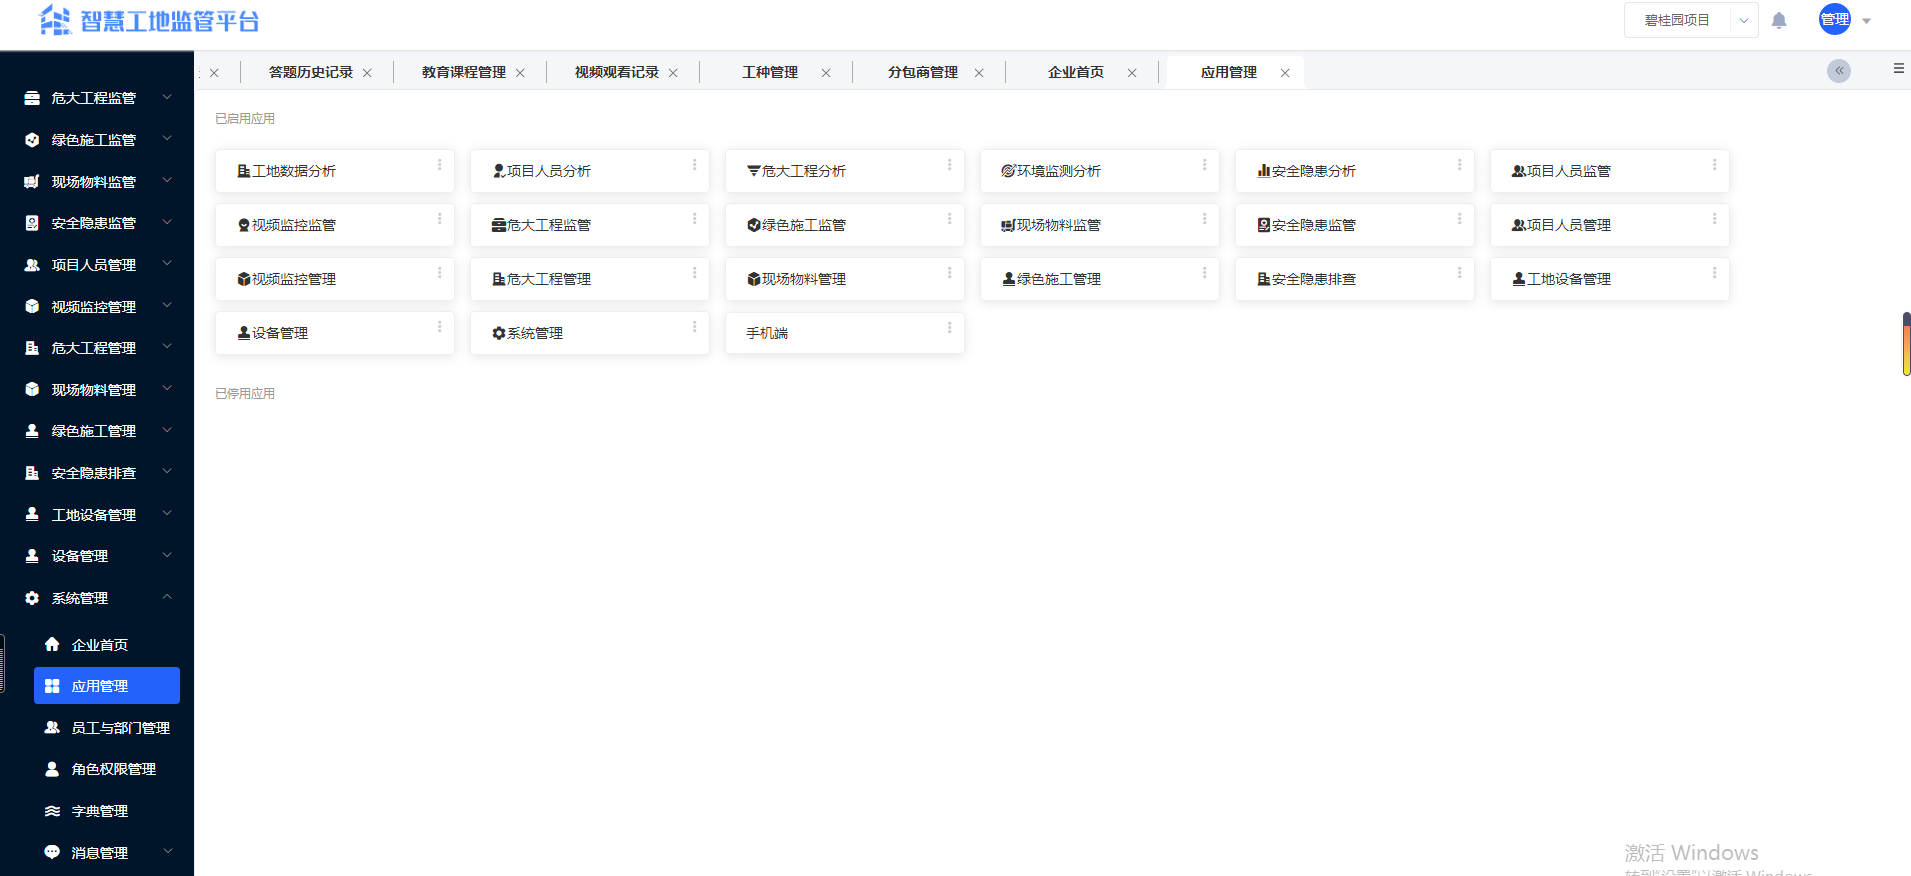1911x876 pixels.
Task: Open more options on 环境监测分析 card
Action: tap(1204, 165)
